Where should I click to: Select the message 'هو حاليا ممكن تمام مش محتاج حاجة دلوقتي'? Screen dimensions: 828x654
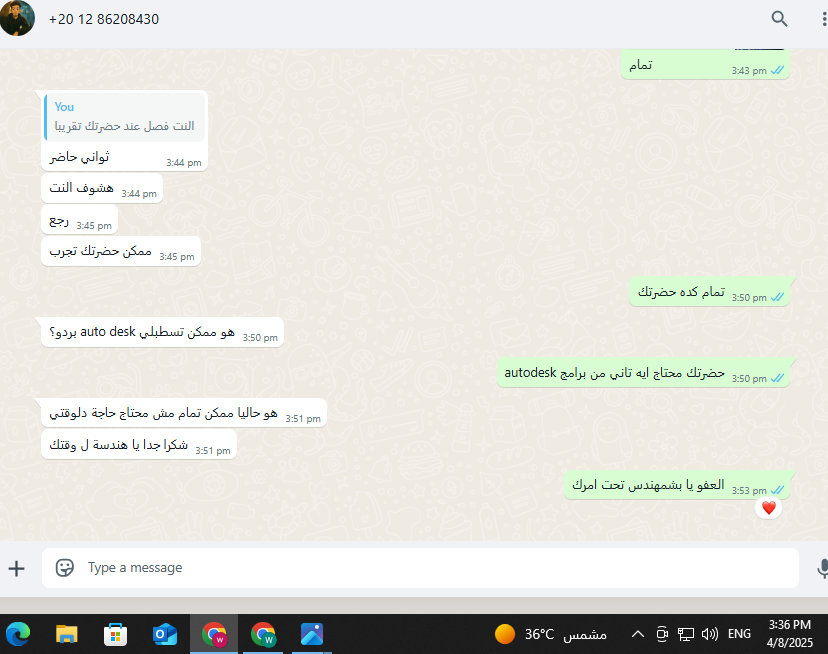184,413
